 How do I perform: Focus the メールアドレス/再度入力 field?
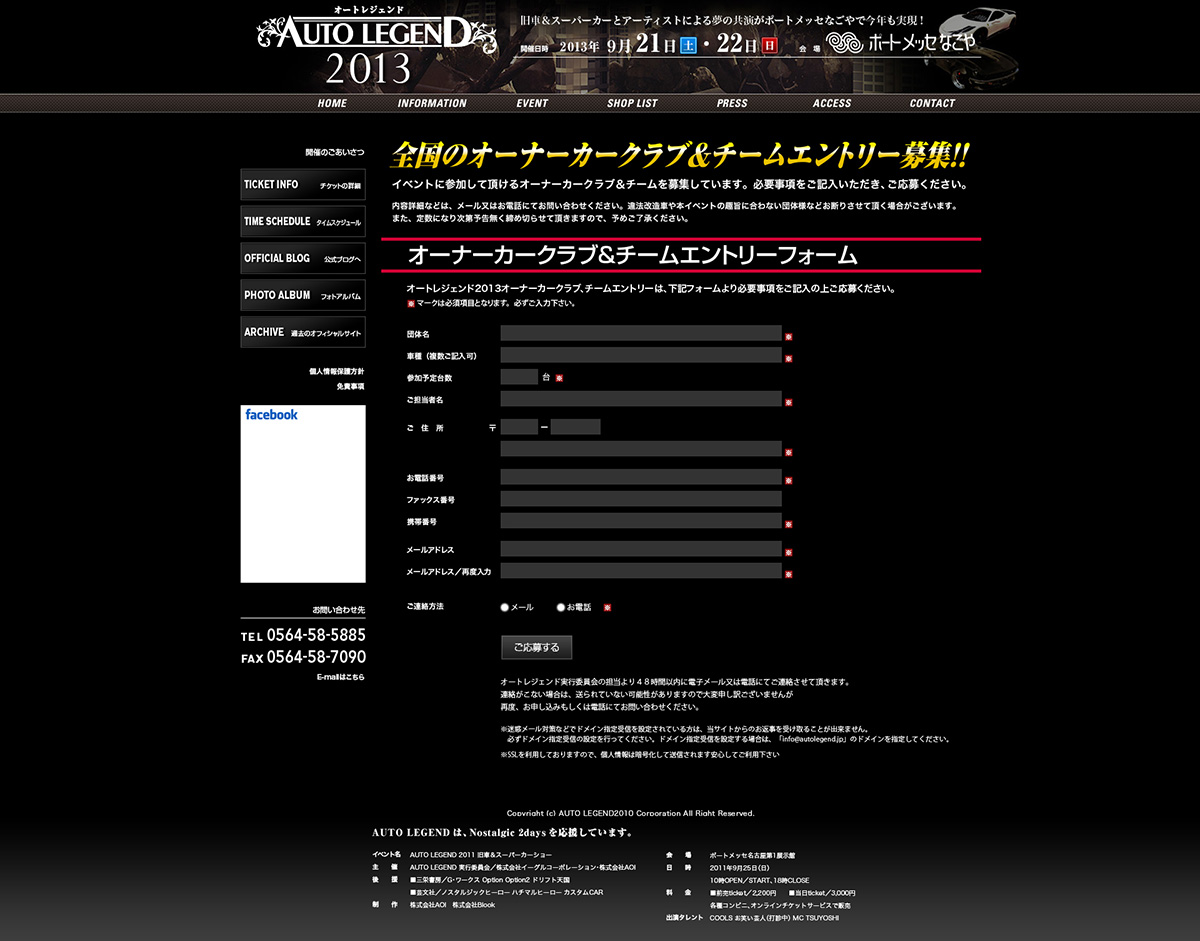(x=641, y=571)
